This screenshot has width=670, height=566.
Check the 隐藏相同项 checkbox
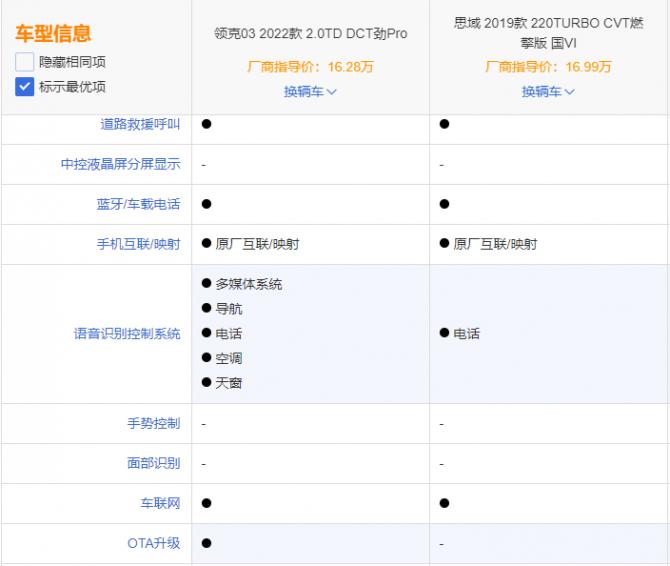[25, 62]
